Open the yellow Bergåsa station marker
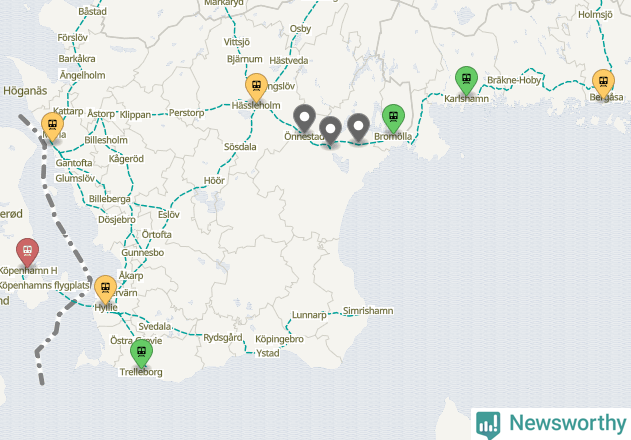631x440 pixels. (x=603, y=84)
